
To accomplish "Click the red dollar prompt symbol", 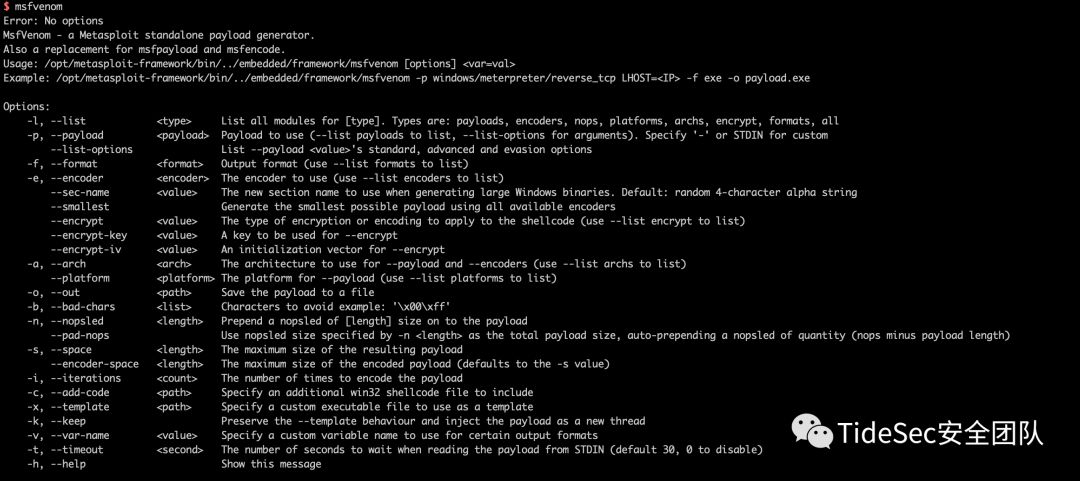I will pyautogui.click(x=7, y=6).
